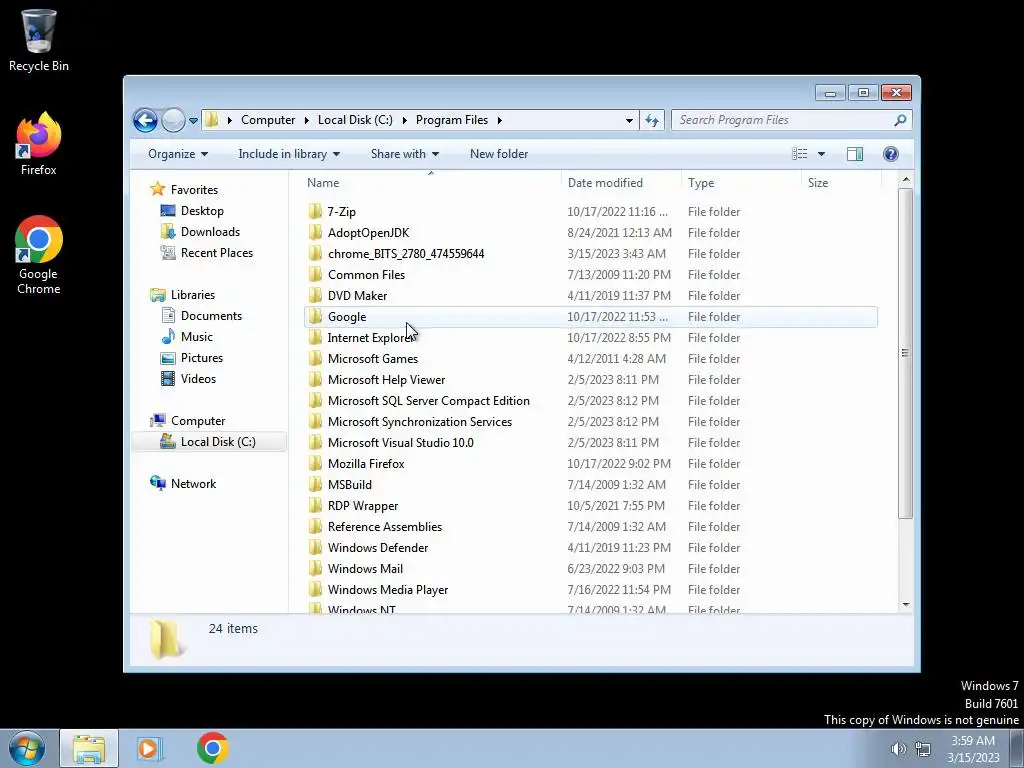
Task: Select the Recycle Bin desktop icon
Action: (39, 40)
